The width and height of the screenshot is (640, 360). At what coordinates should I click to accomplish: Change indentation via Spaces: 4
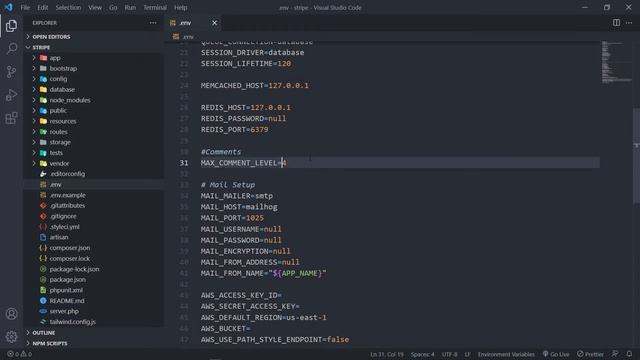click(422, 354)
